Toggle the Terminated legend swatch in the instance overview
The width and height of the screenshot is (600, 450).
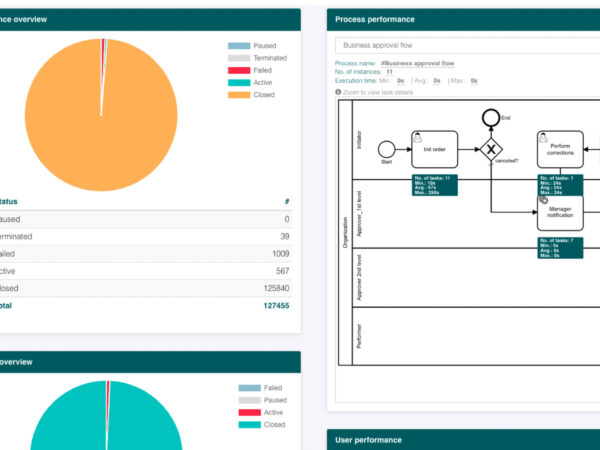pyautogui.click(x=239, y=58)
